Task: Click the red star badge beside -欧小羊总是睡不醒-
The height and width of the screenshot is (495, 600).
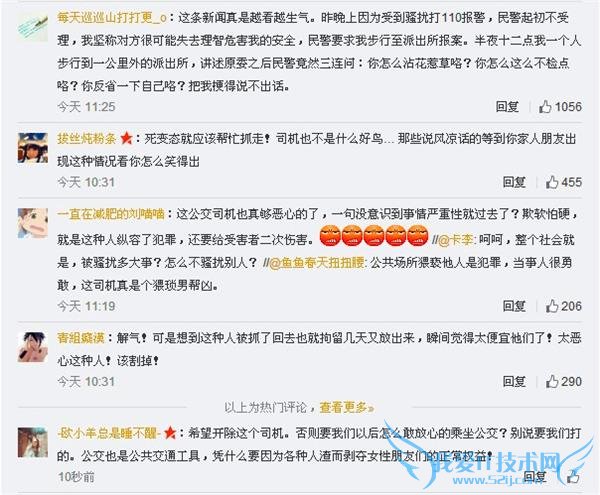Action: [170, 433]
